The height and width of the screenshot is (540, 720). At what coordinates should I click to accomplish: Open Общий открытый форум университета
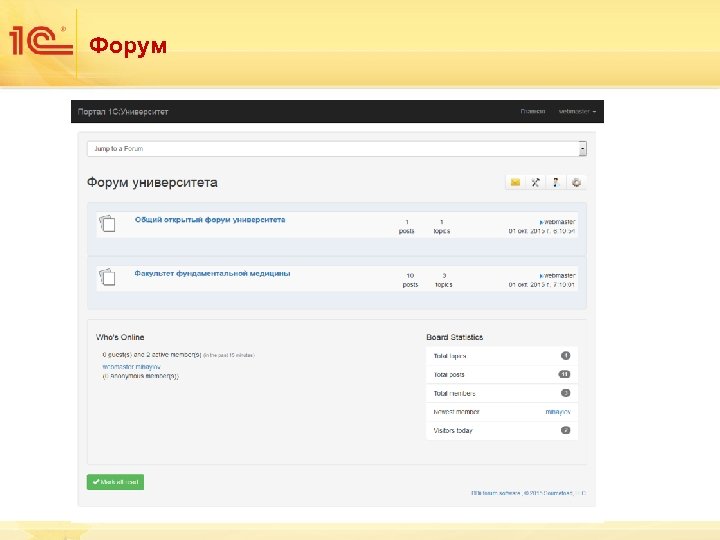[210, 219]
